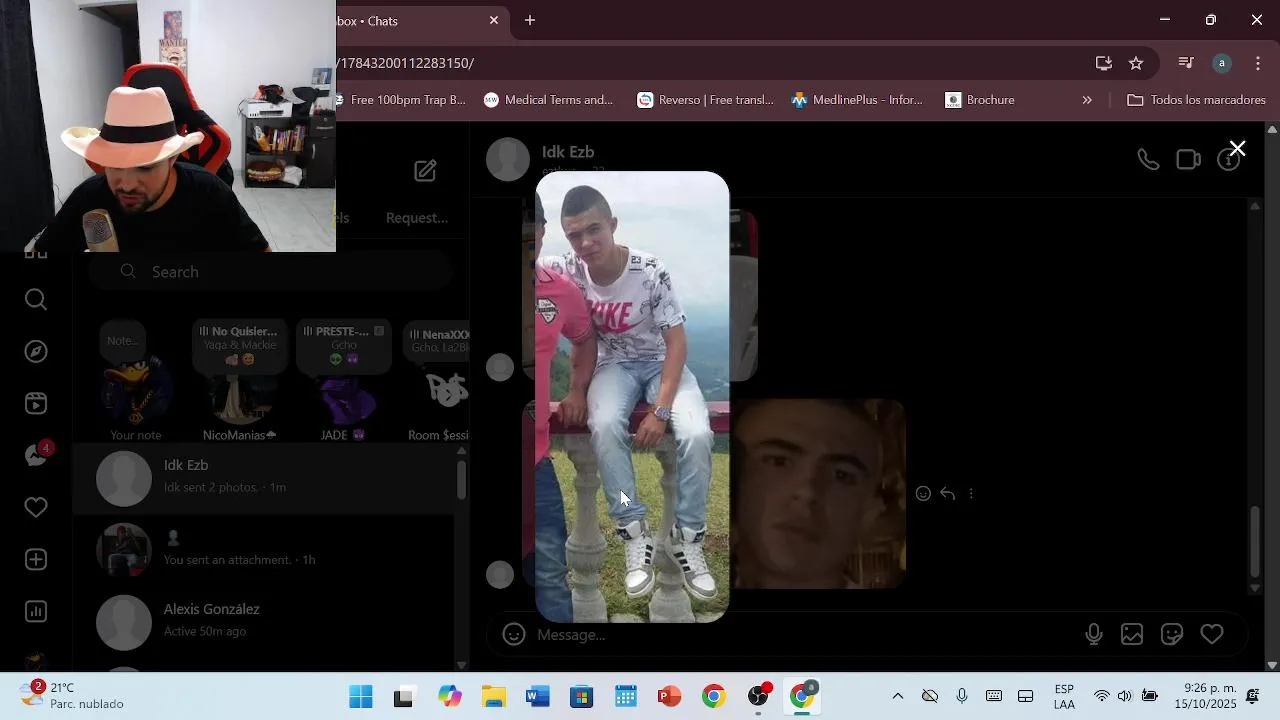Launch File Explorer from the taskbar
The height and width of the screenshot is (720, 1280).
click(494, 696)
